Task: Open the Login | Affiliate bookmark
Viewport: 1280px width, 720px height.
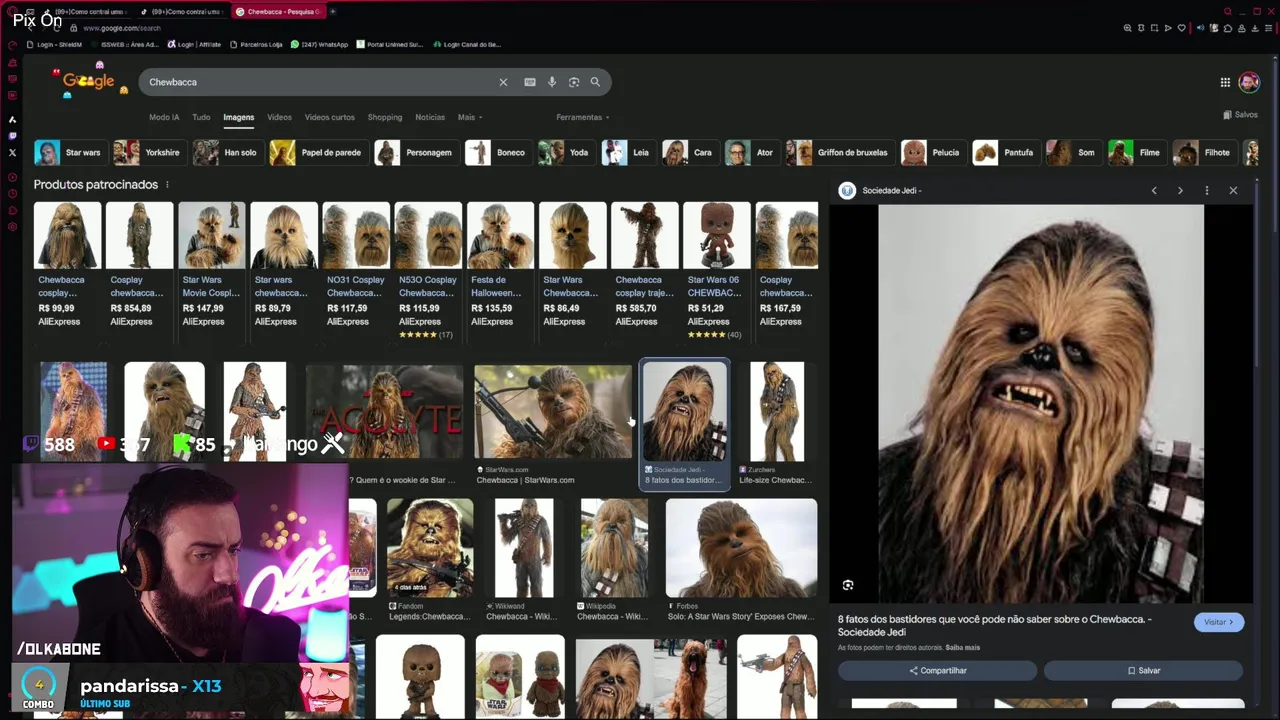Action: point(194,44)
